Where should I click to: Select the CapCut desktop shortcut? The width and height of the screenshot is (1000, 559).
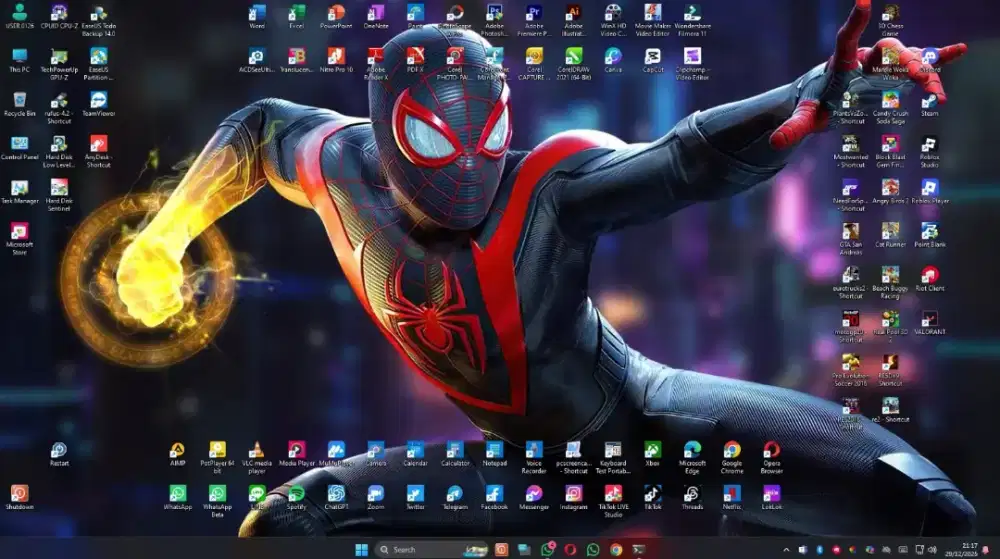click(652, 57)
